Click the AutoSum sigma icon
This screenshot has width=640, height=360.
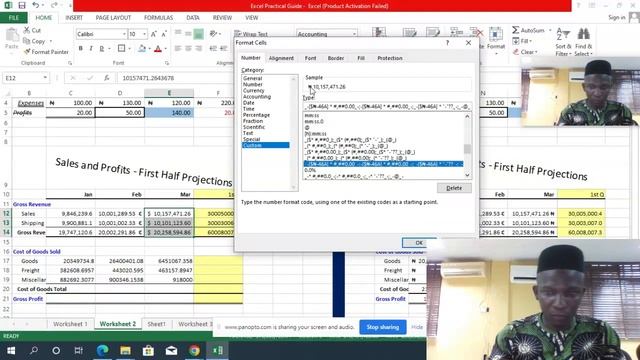tap(516, 30)
